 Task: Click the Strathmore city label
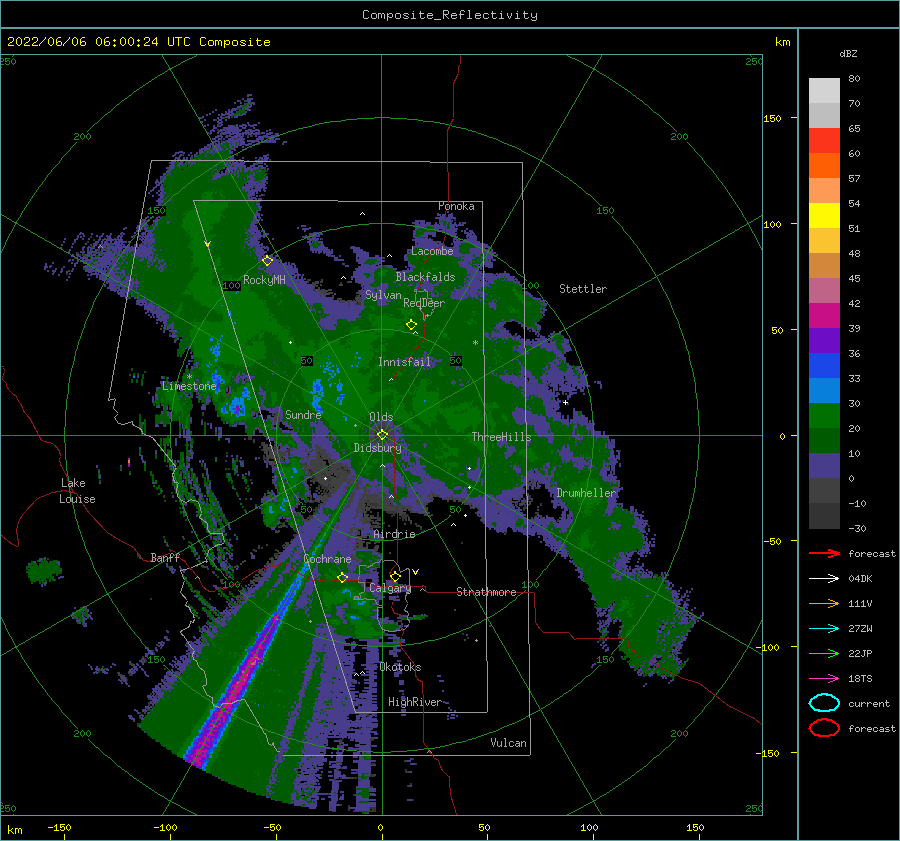click(x=486, y=592)
